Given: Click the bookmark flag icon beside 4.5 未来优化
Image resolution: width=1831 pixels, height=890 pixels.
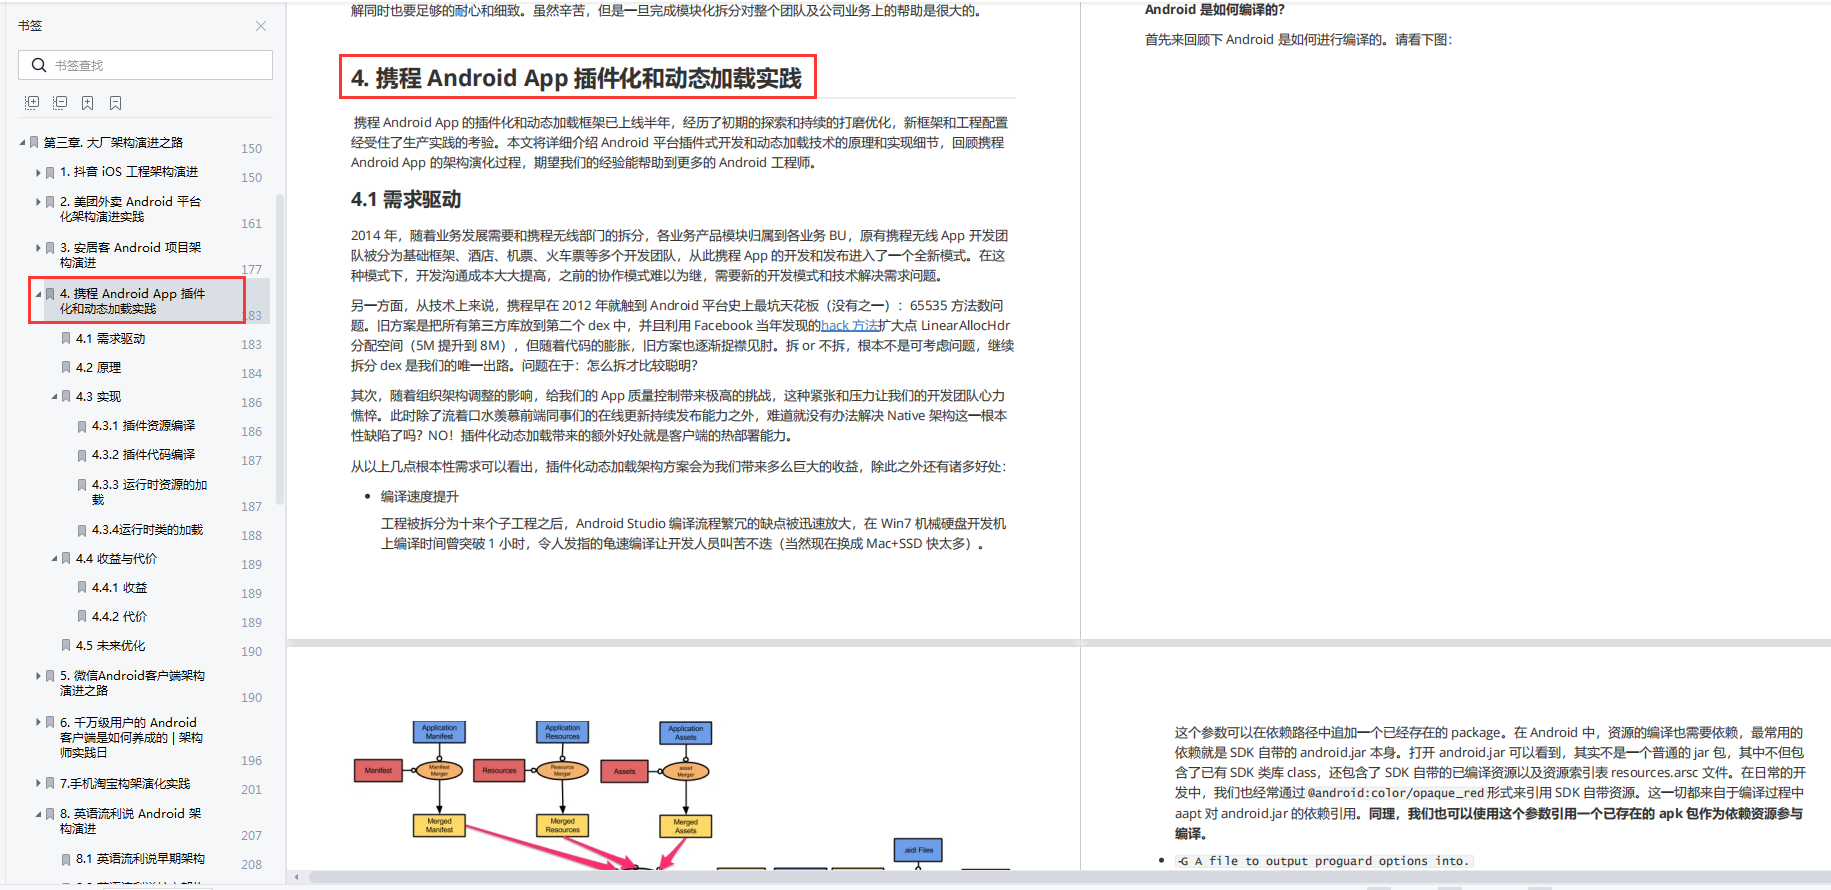Looking at the screenshot, I should click(66, 646).
